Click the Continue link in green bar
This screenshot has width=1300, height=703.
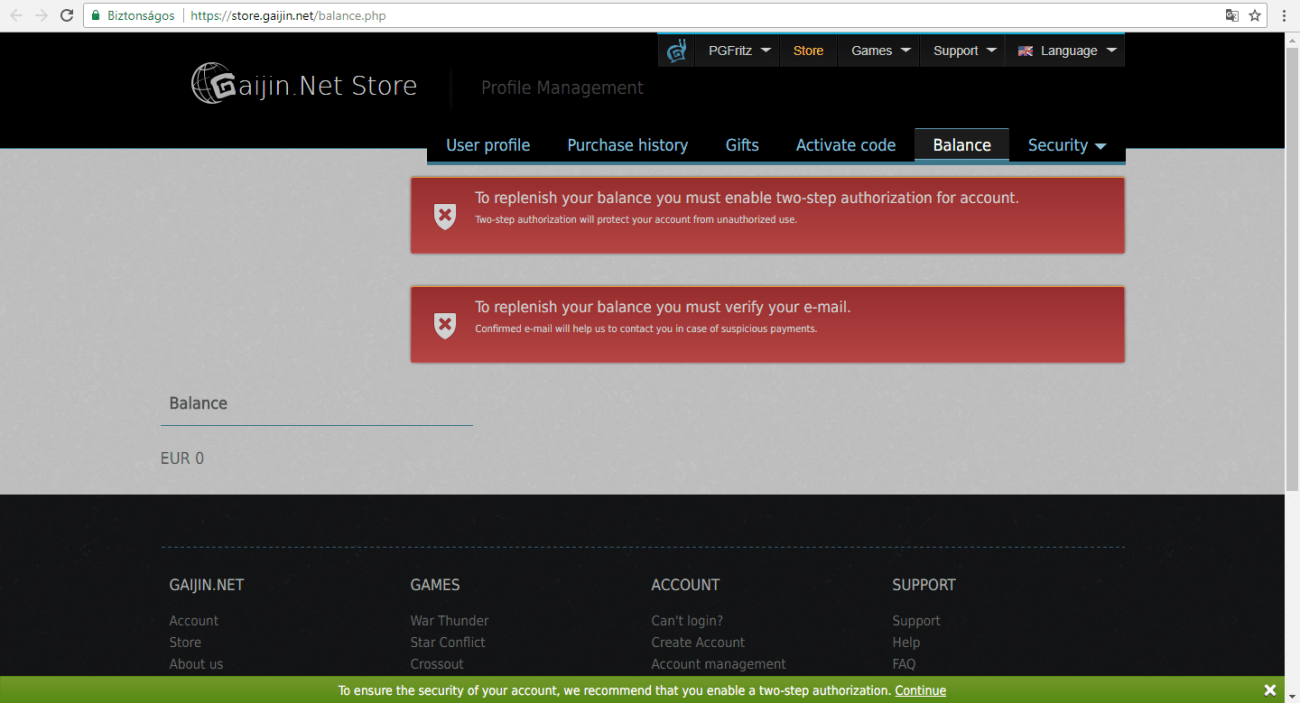pos(920,691)
